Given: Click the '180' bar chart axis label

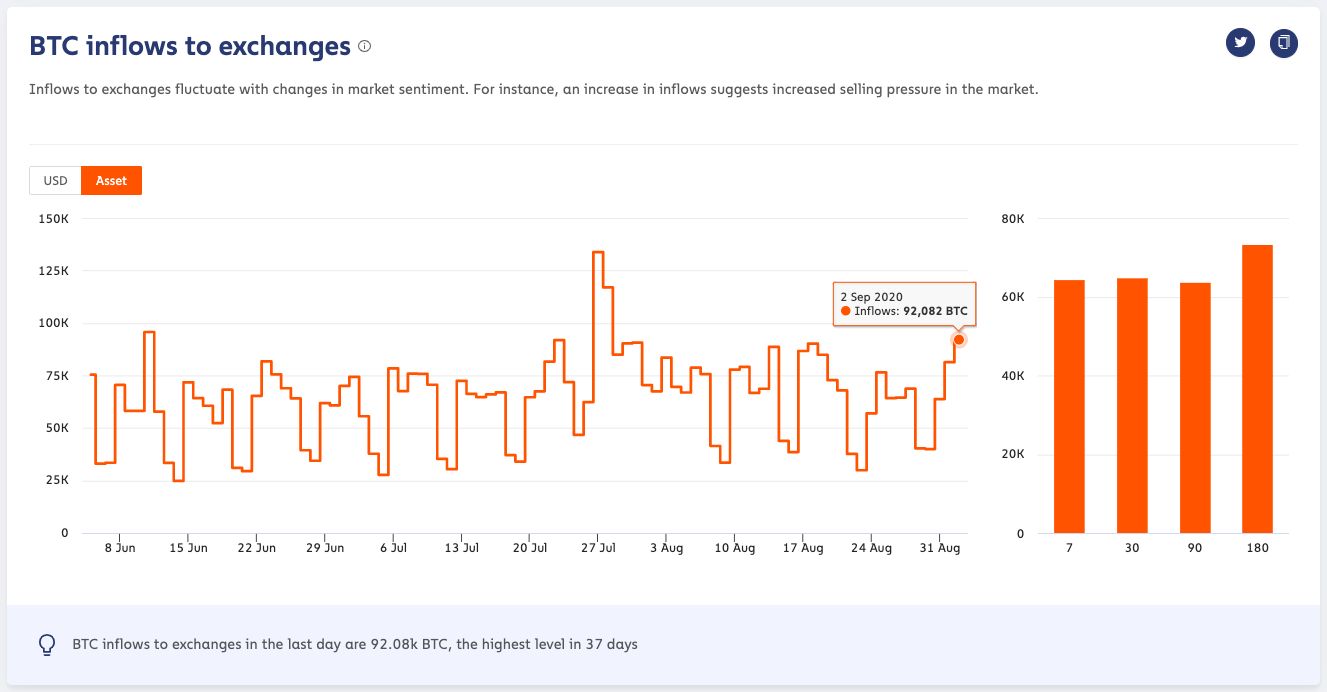Looking at the screenshot, I should [x=1257, y=548].
